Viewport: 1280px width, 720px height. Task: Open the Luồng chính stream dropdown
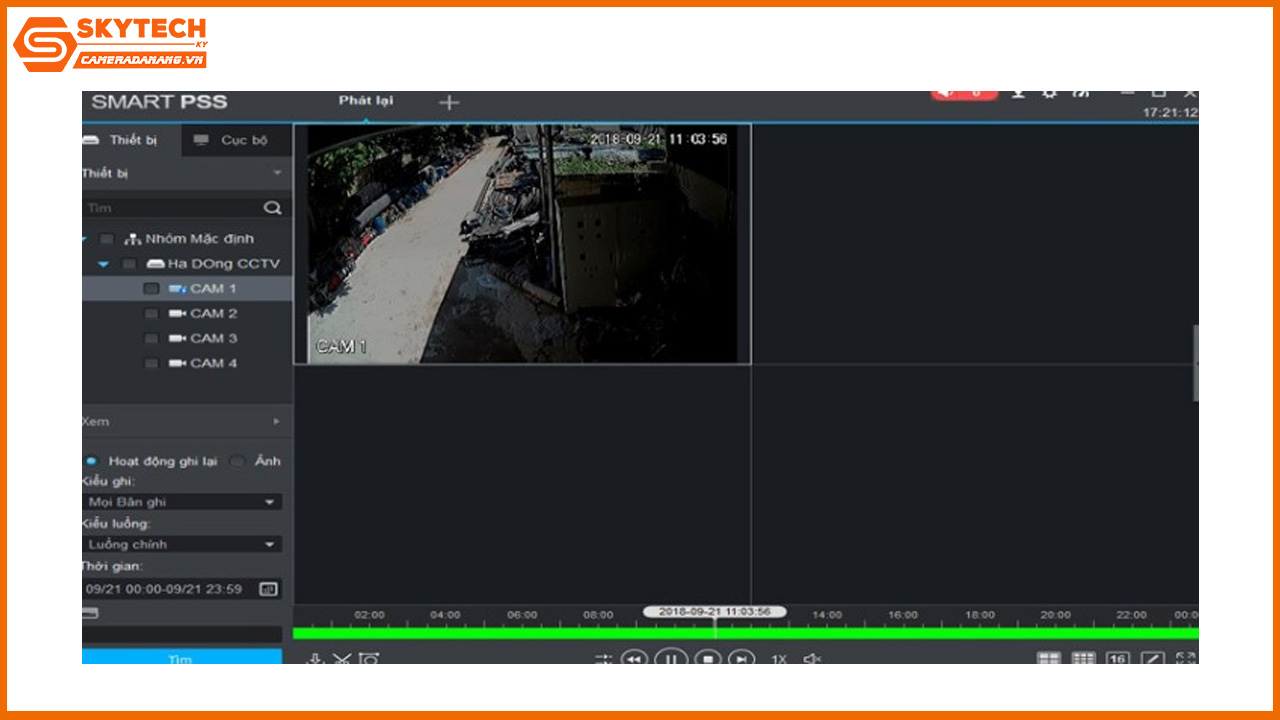coord(182,544)
